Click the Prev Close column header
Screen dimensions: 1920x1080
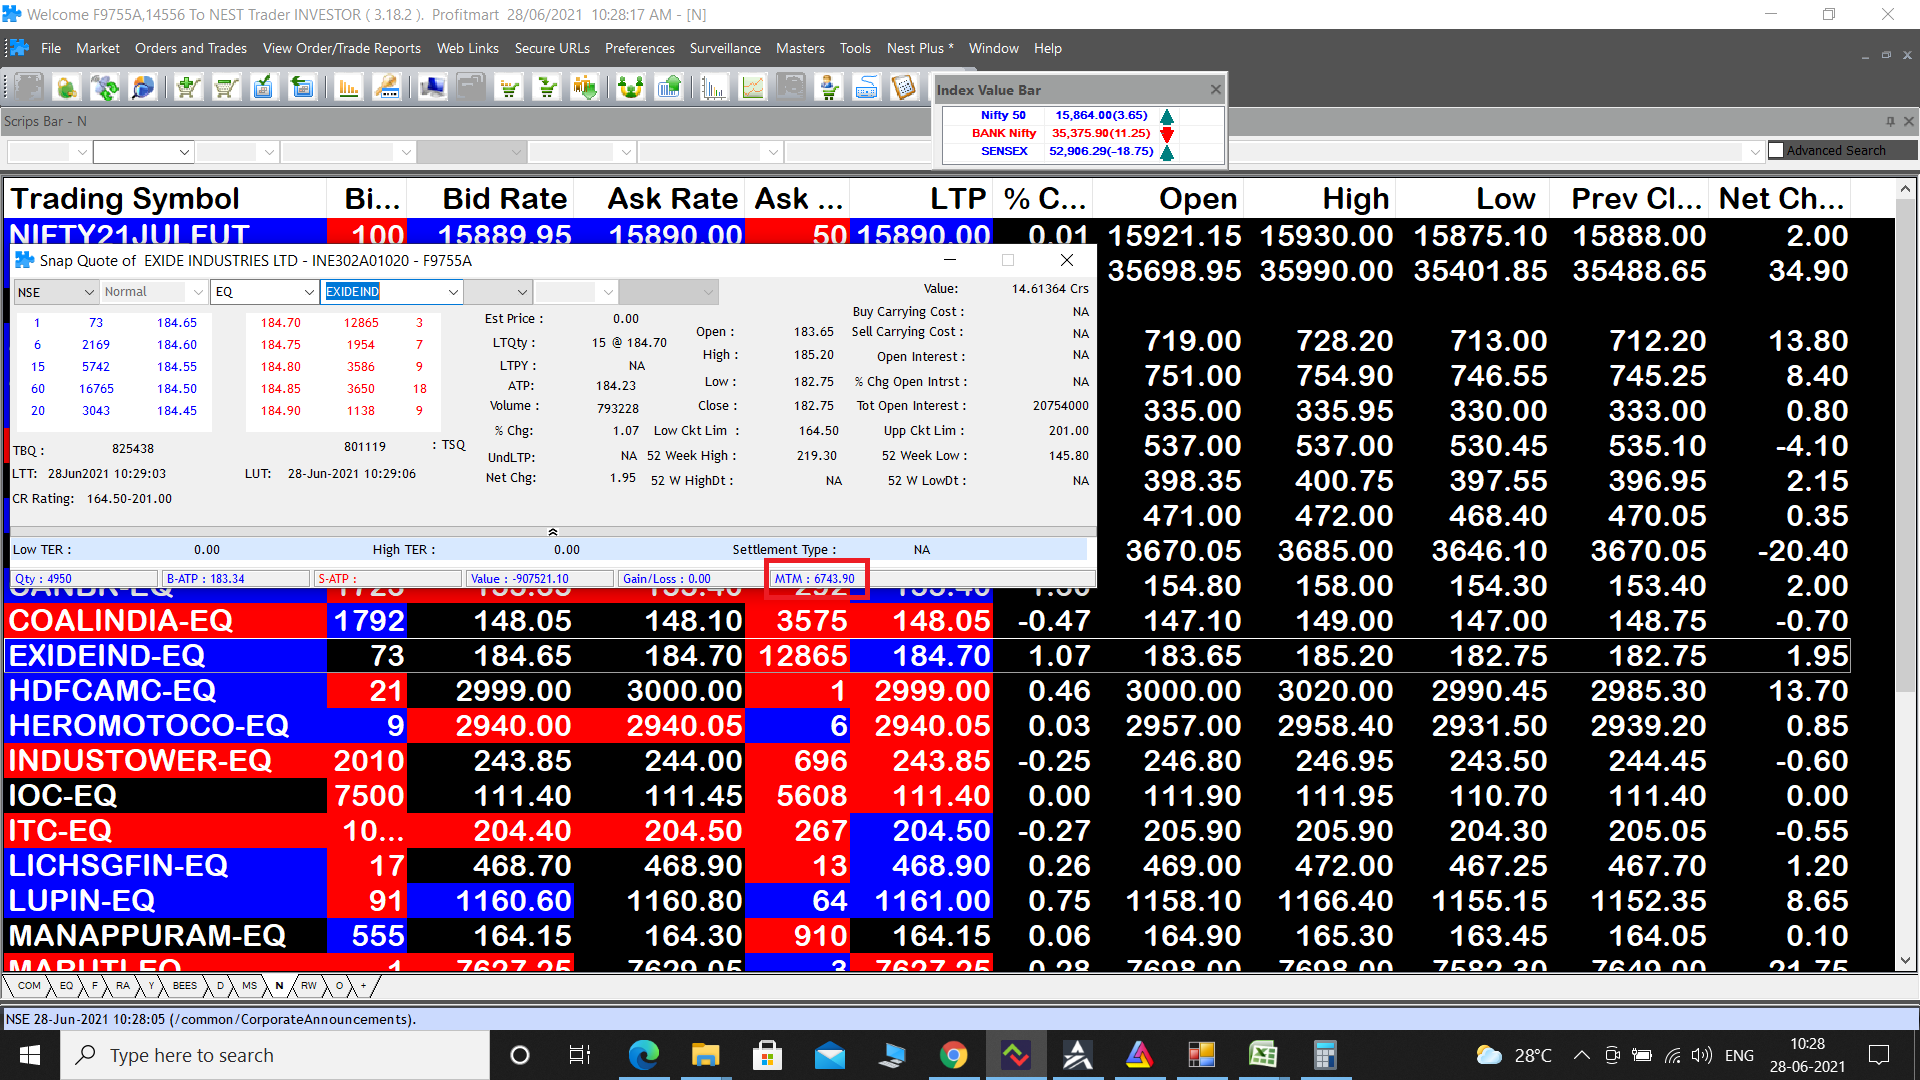tap(1630, 199)
